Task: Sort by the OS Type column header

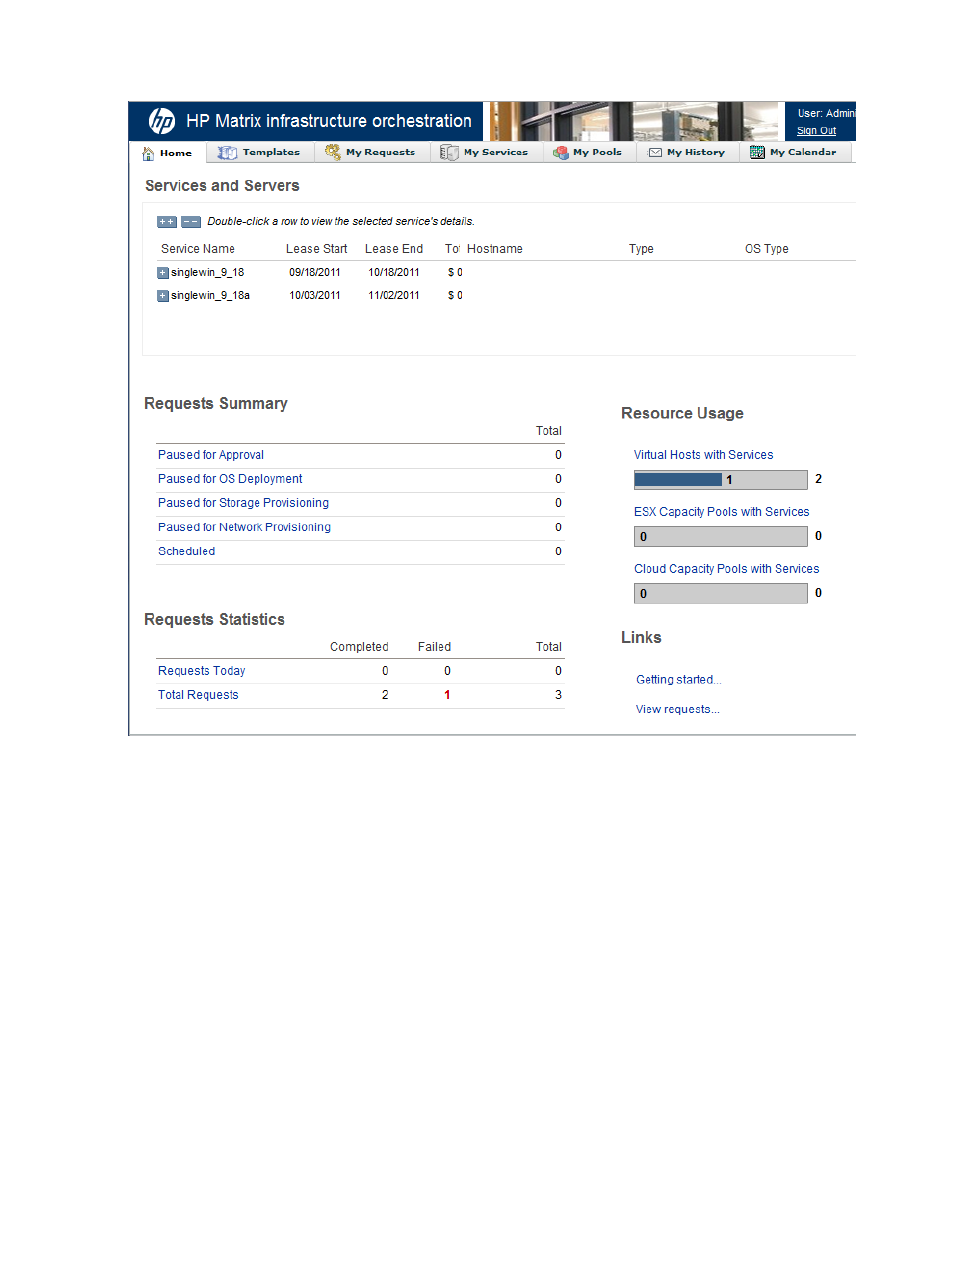Action: tap(767, 249)
